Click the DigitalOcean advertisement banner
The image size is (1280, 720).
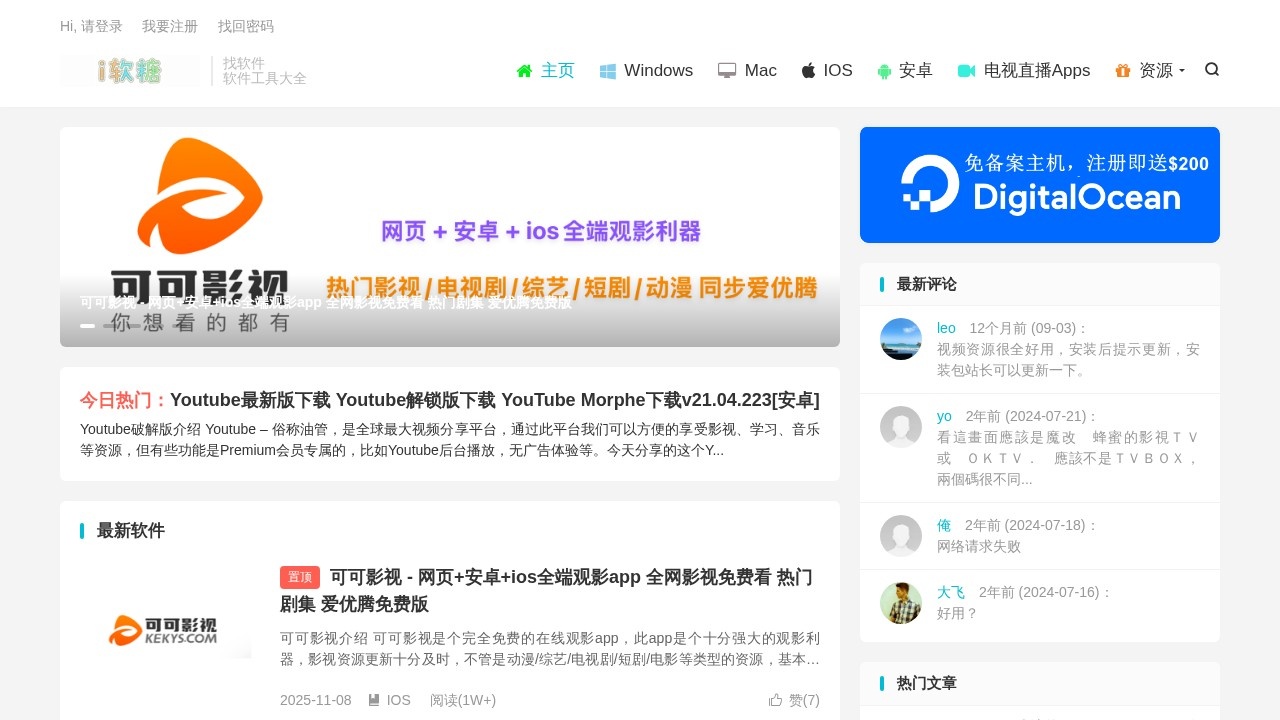pos(1040,185)
